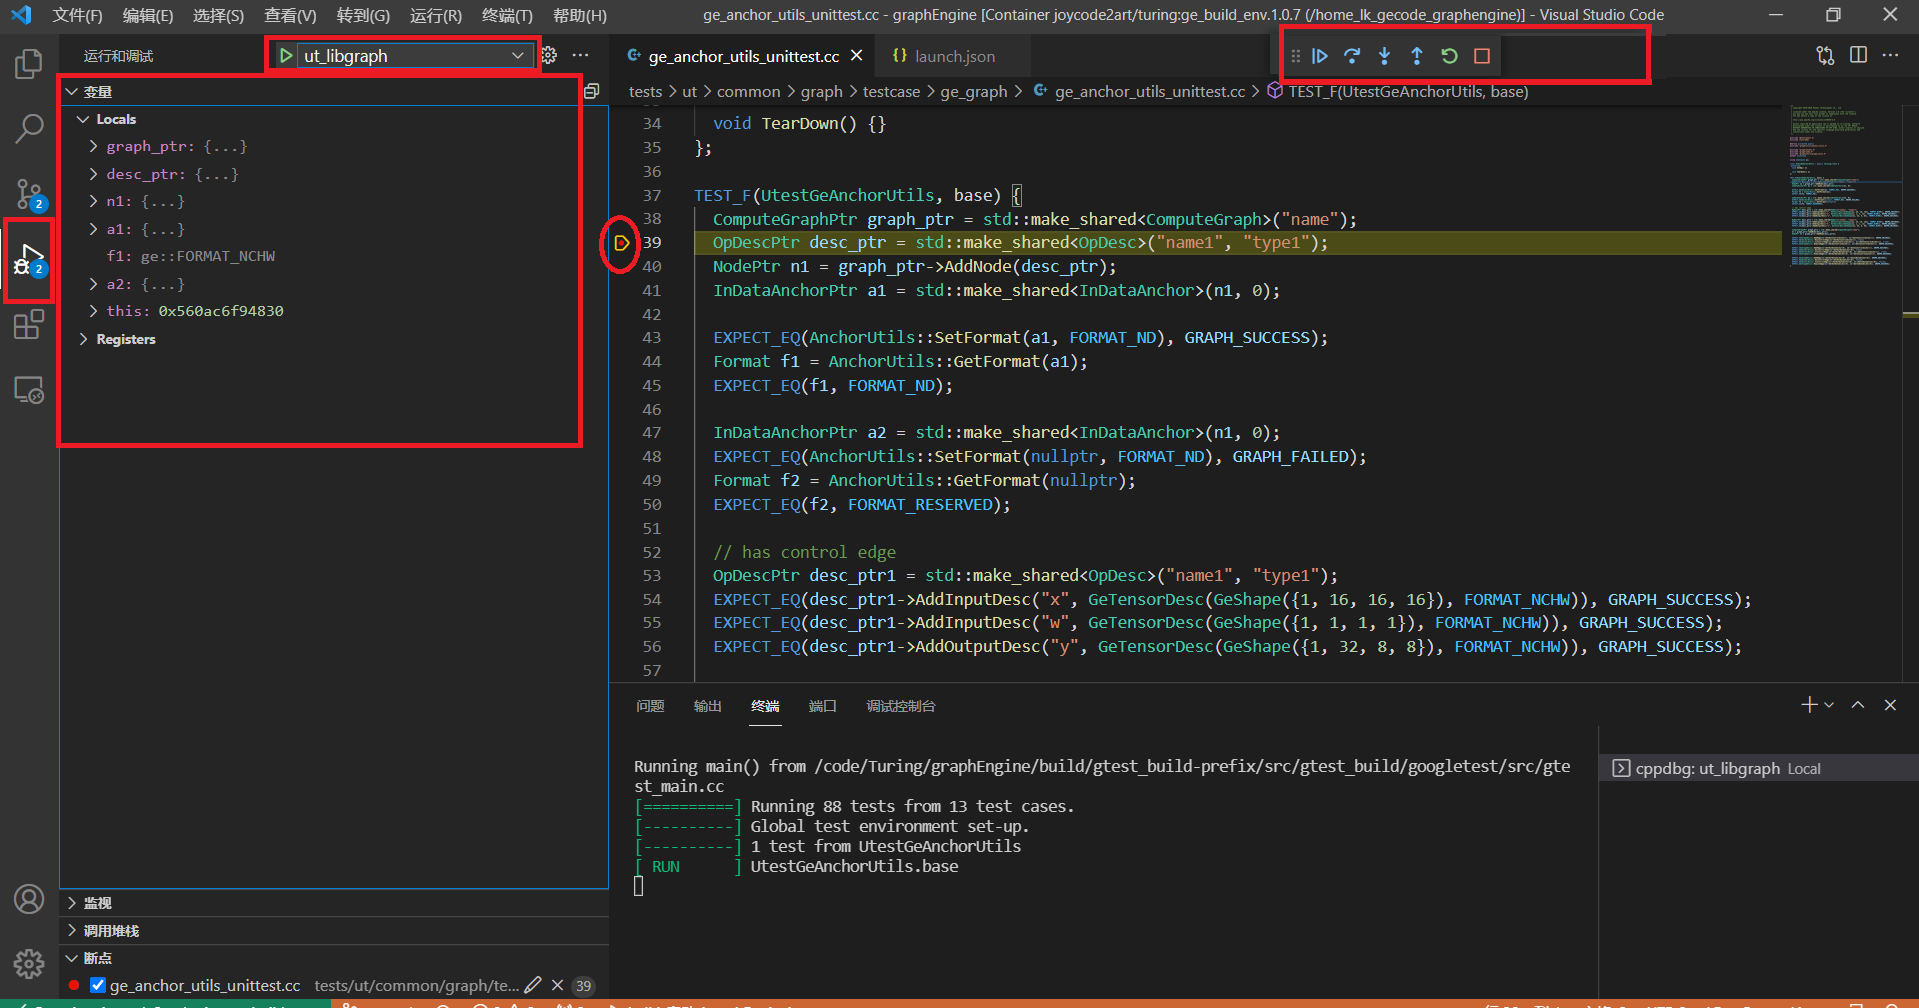Stop debugging with the red square
The width and height of the screenshot is (1919, 1008).
coord(1482,56)
